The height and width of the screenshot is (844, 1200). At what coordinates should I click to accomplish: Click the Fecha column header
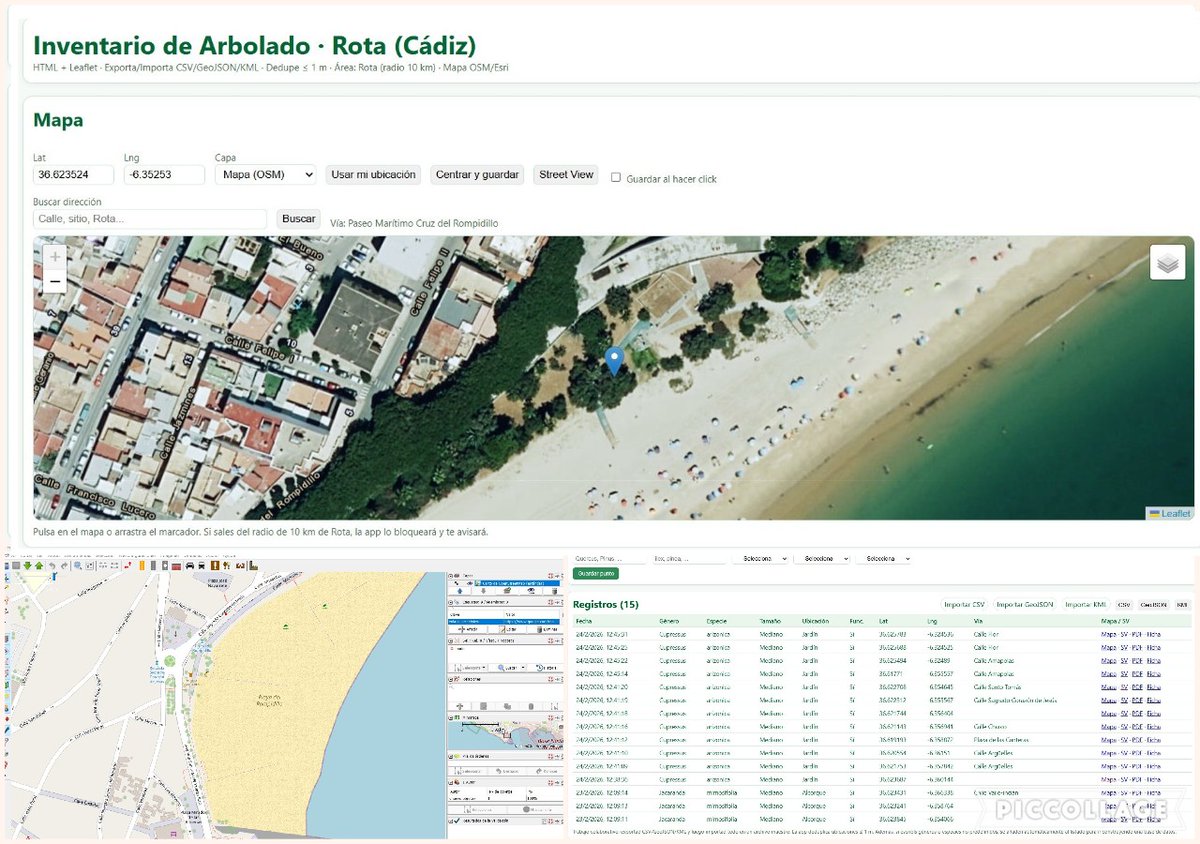[x=585, y=621]
